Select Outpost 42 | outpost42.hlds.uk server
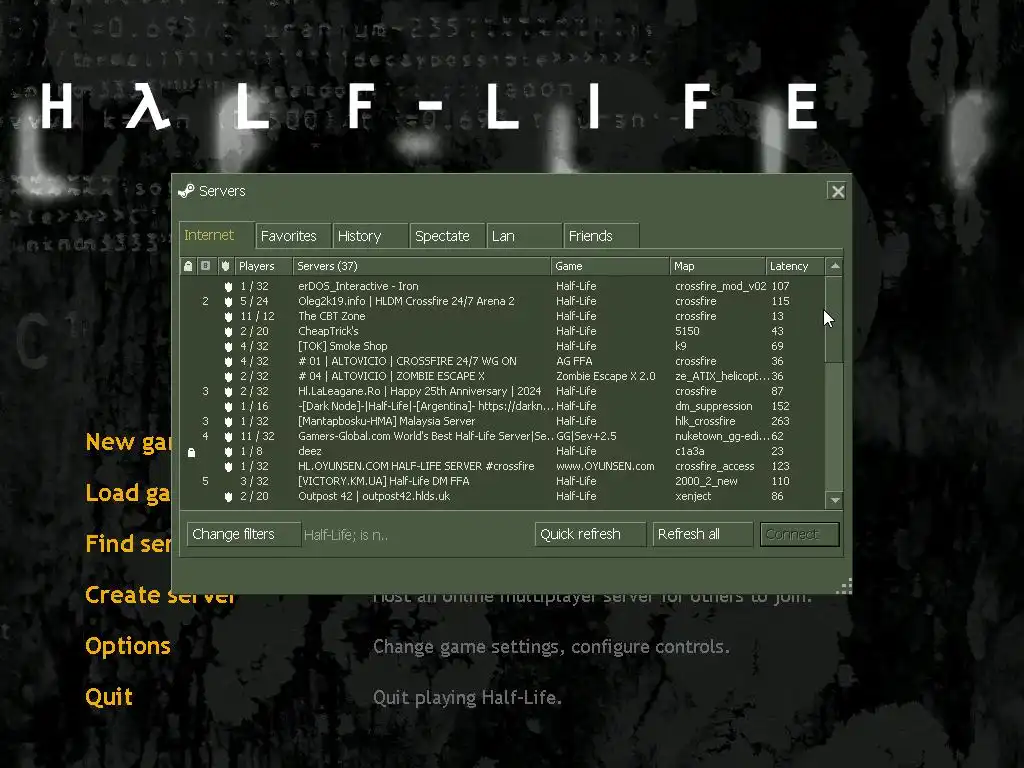1024x768 pixels. pyautogui.click(x=502, y=497)
